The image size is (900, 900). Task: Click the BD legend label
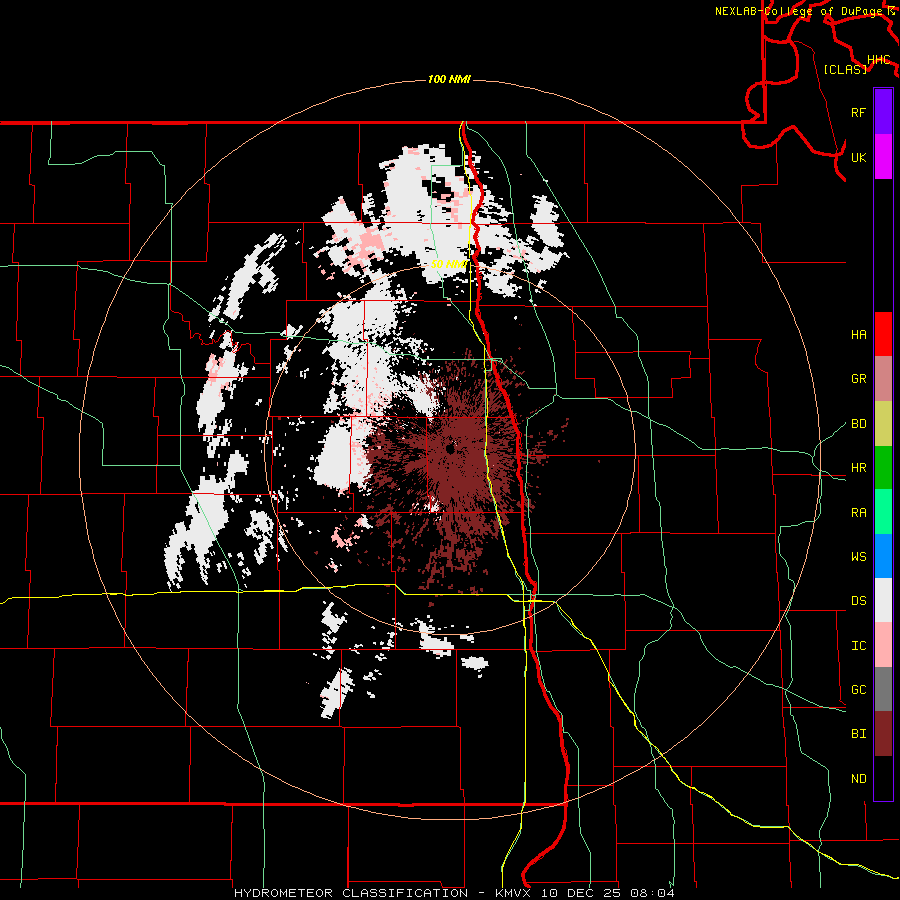point(859,424)
